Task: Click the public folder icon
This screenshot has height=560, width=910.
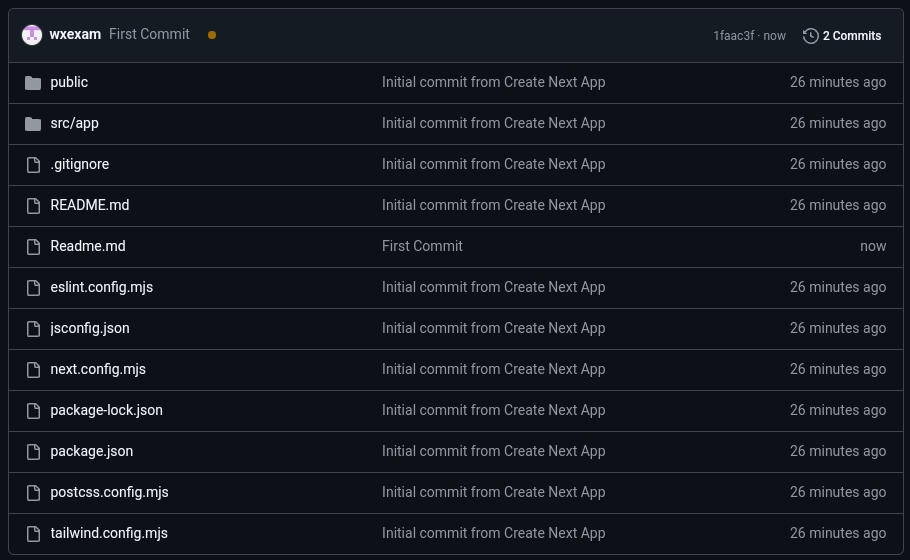Action: click(33, 83)
